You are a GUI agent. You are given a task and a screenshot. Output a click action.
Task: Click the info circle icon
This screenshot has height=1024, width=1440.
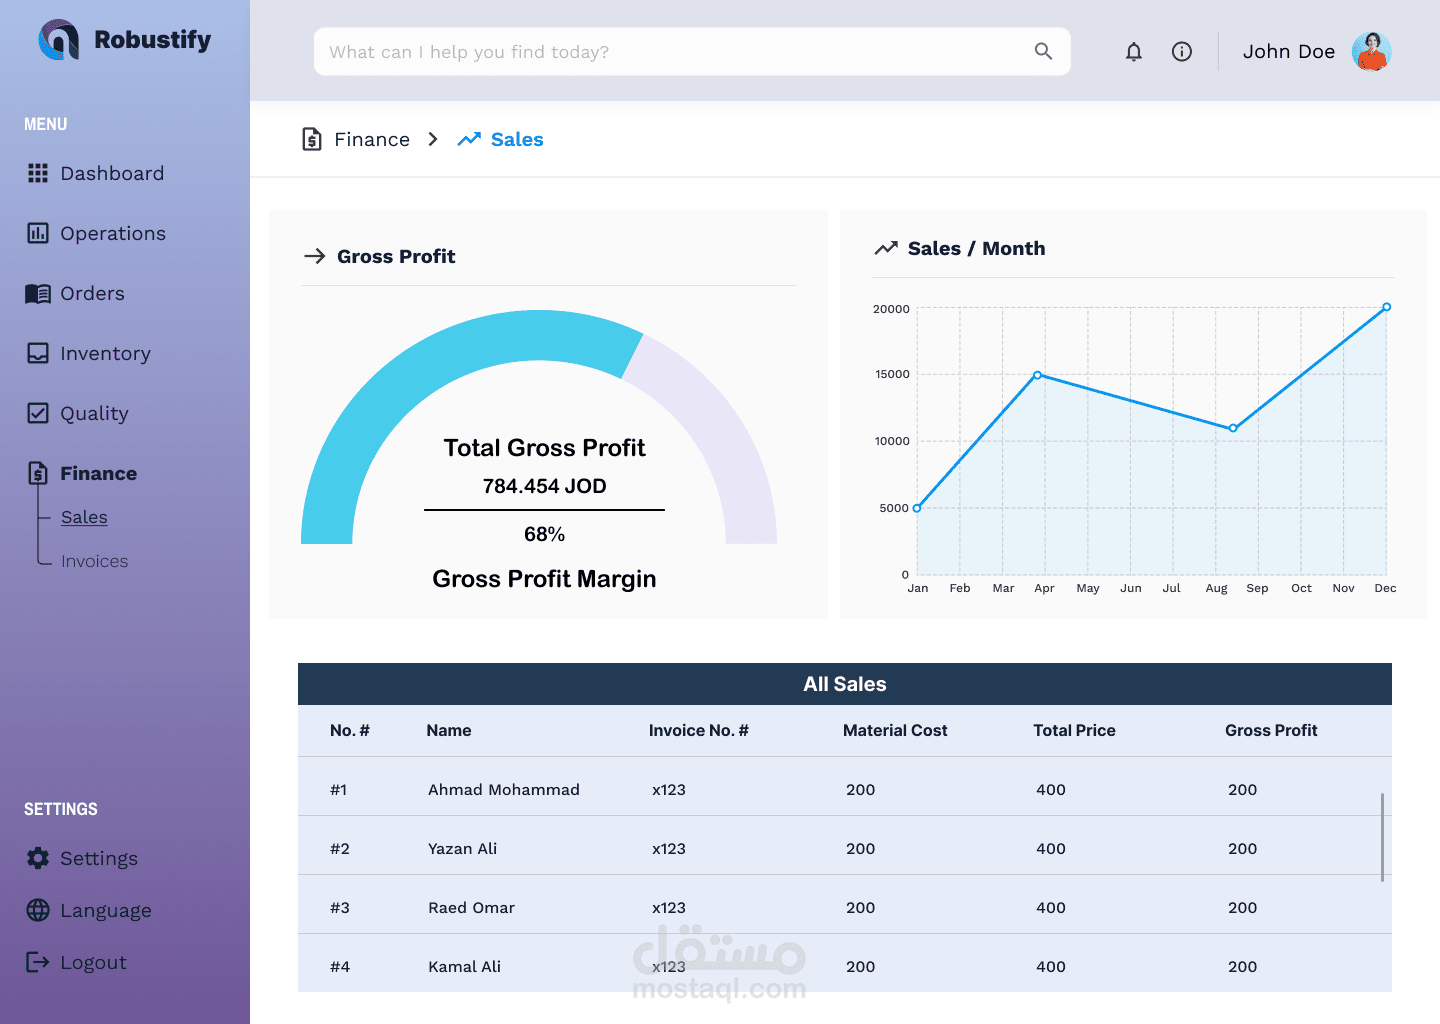(1182, 52)
